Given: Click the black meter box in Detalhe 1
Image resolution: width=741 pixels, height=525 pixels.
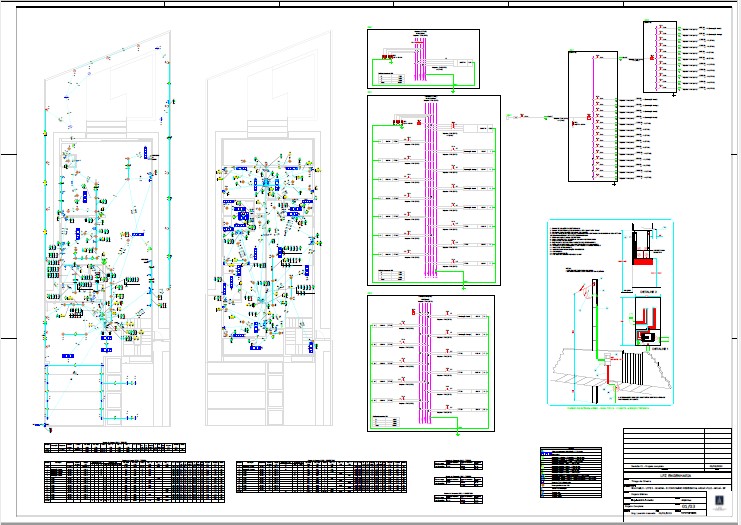Looking at the screenshot, I should pos(647,337).
